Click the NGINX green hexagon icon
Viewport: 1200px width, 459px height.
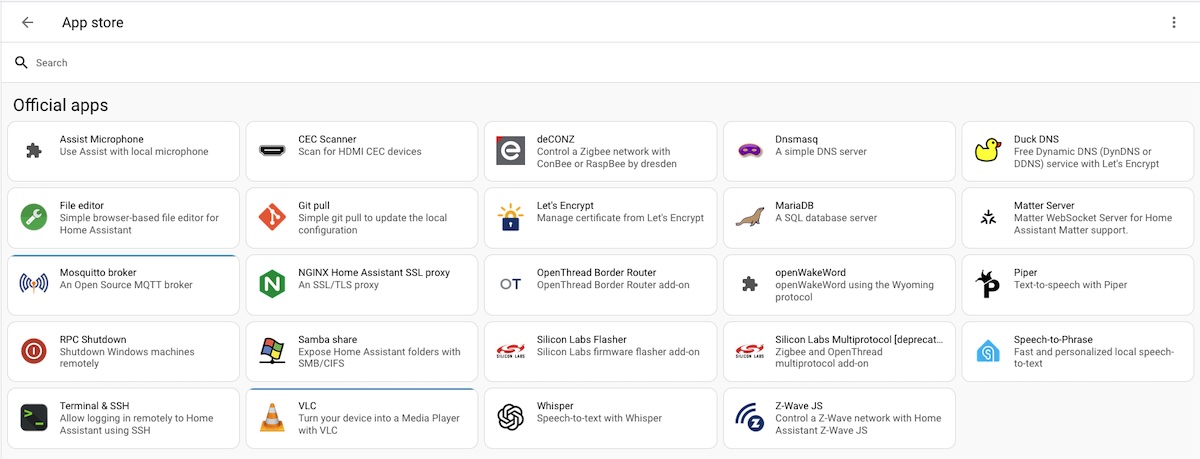click(272, 284)
